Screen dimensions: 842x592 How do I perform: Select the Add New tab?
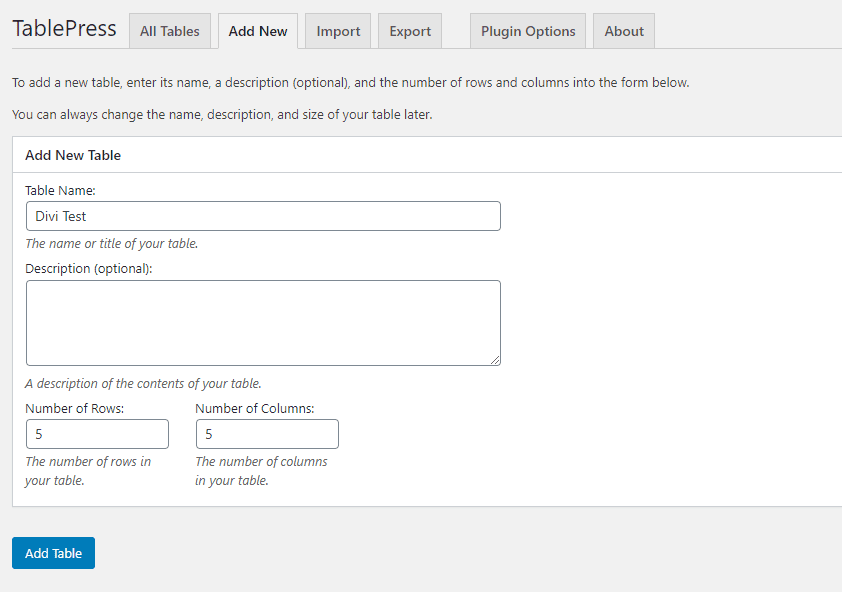[258, 31]
